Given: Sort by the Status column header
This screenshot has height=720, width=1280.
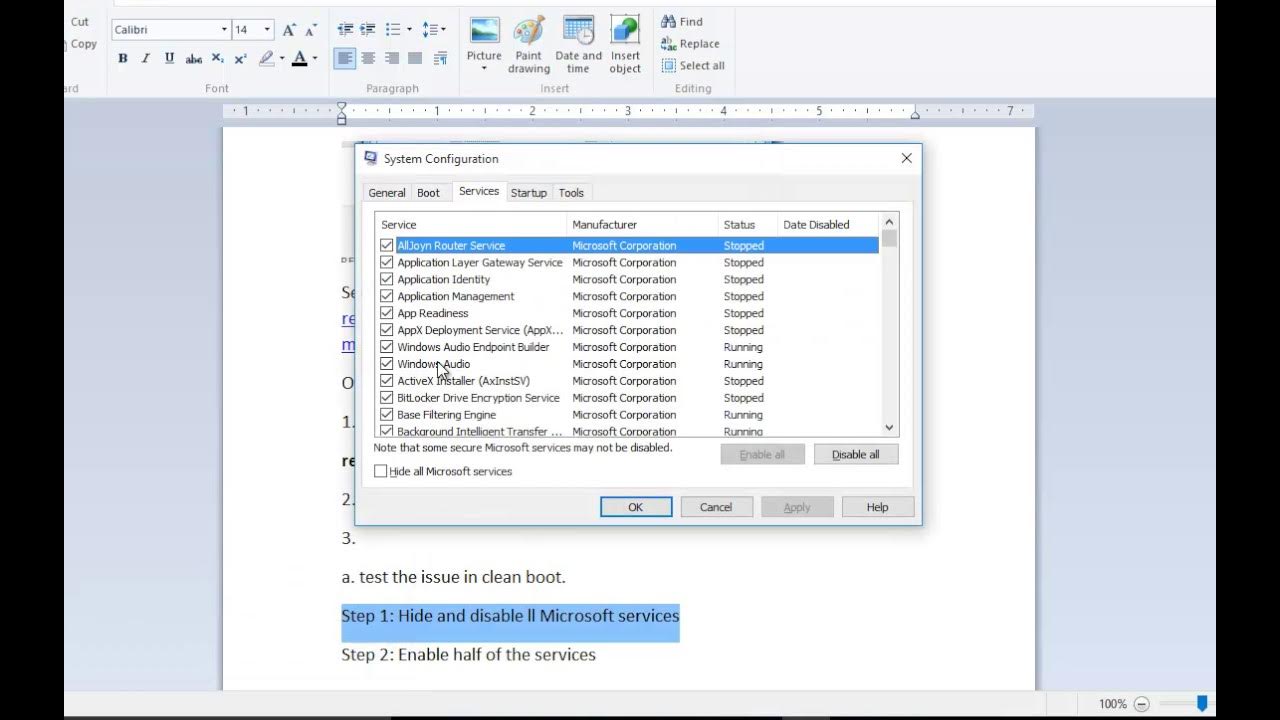Looking at the screenshot, I should click(747, 225).
